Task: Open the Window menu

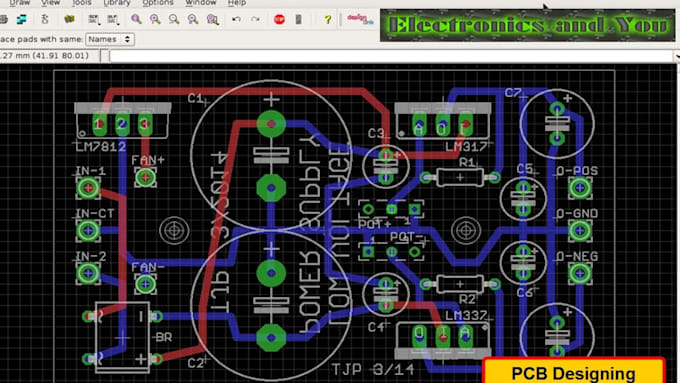Action: pos(200,3)
